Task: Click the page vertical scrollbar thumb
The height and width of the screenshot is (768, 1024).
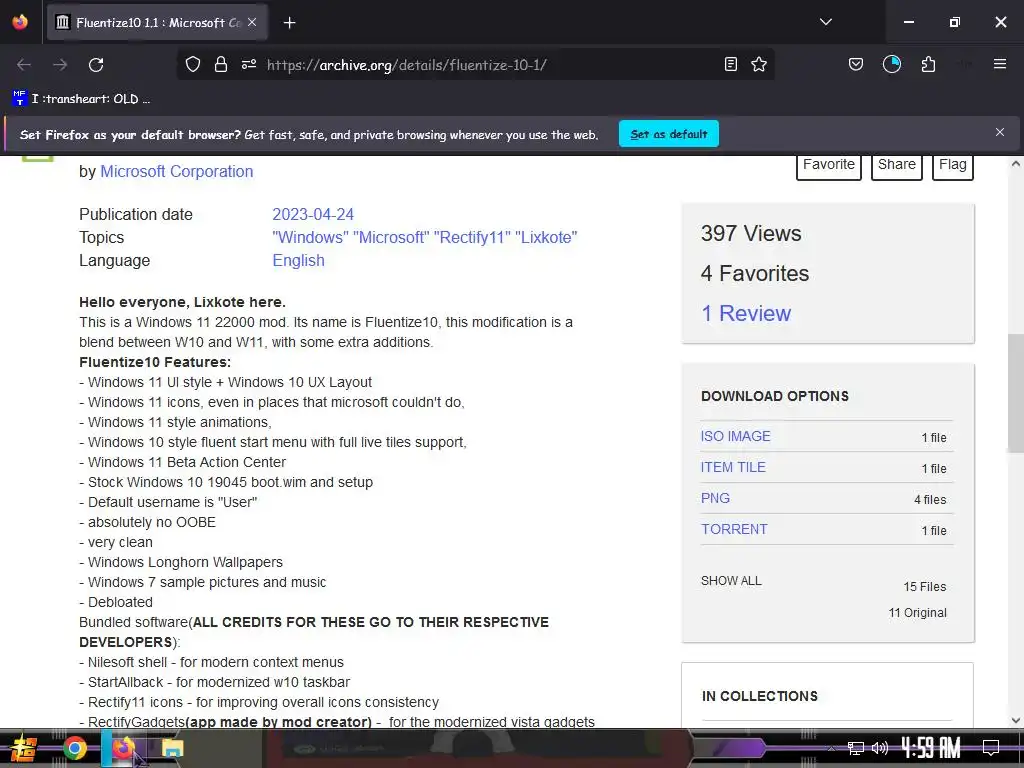Action: click(x=1016, y=393)
